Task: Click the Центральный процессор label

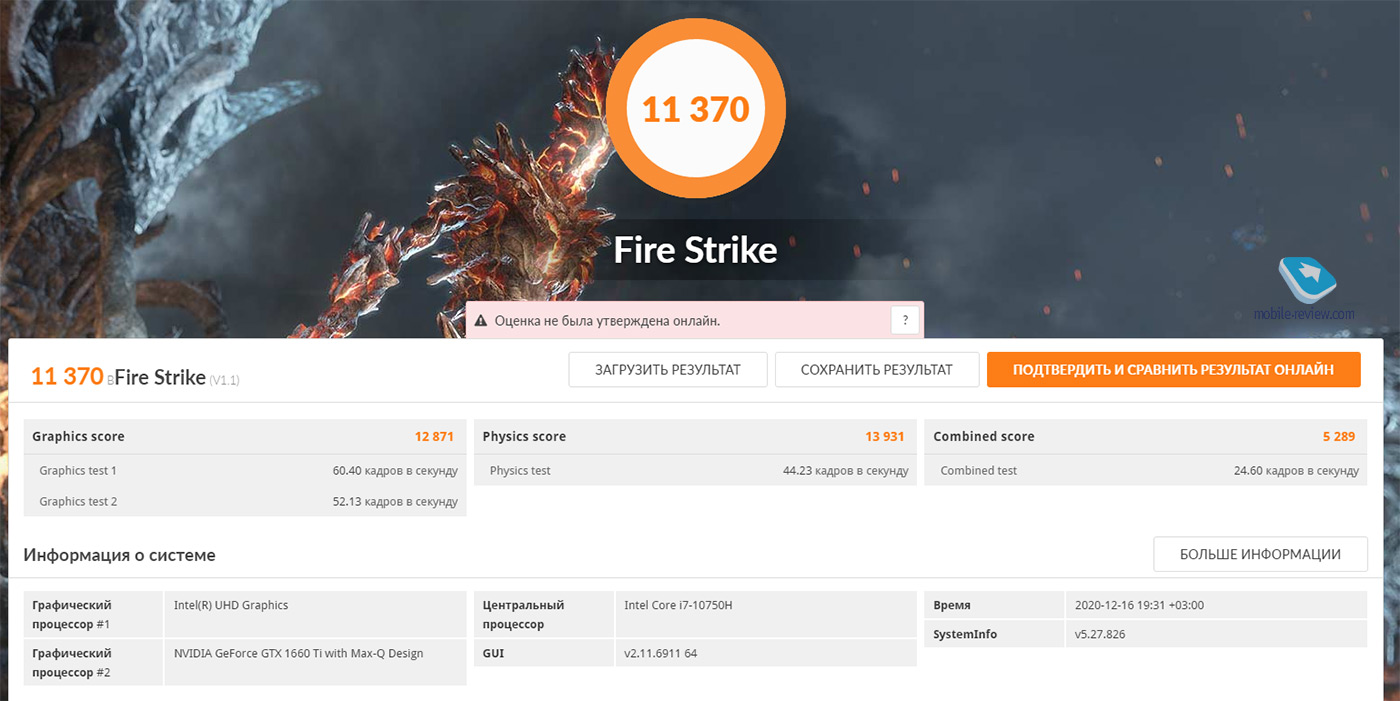Action: (523, 614)
